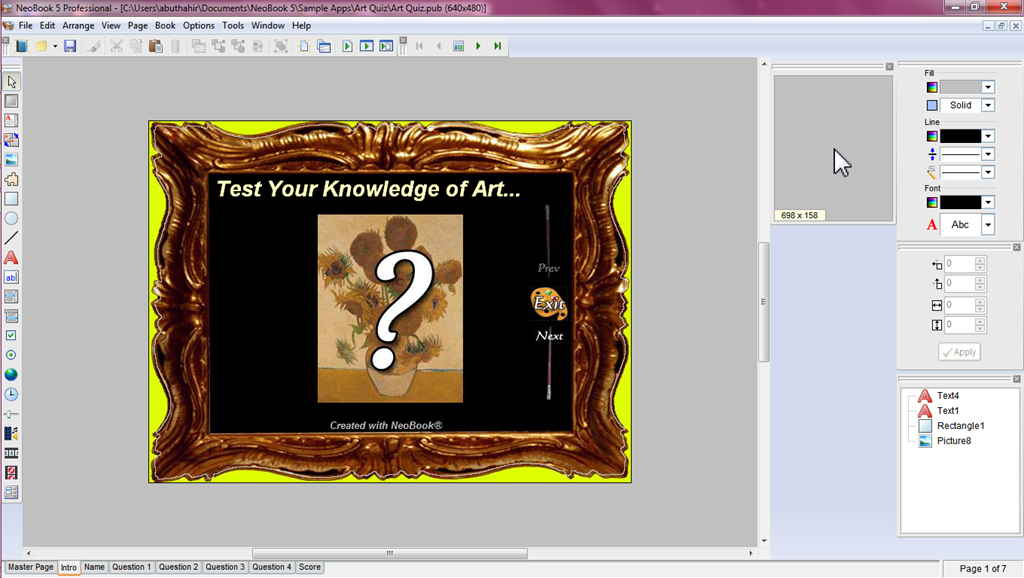The height and width of the screenshot is (578, 1024).
Task: Open the Fill pattern Solid dropdown
Action: [x=988, y=105]
